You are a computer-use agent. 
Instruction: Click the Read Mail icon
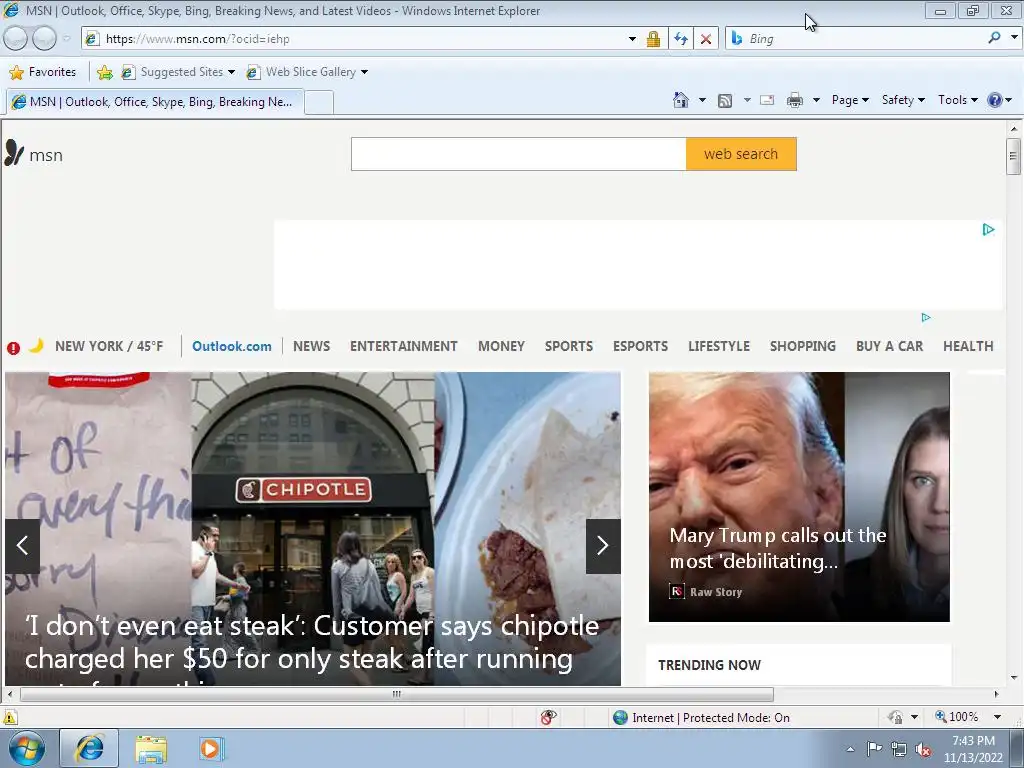[767, 101]
